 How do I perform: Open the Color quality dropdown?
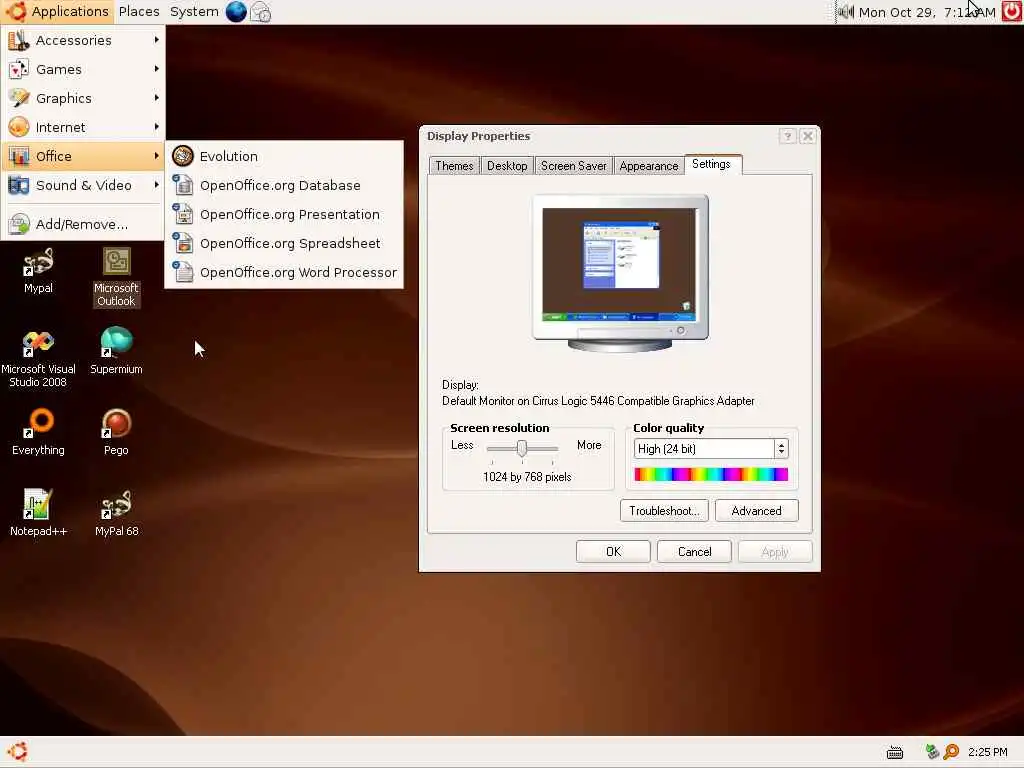click(711, 449)
